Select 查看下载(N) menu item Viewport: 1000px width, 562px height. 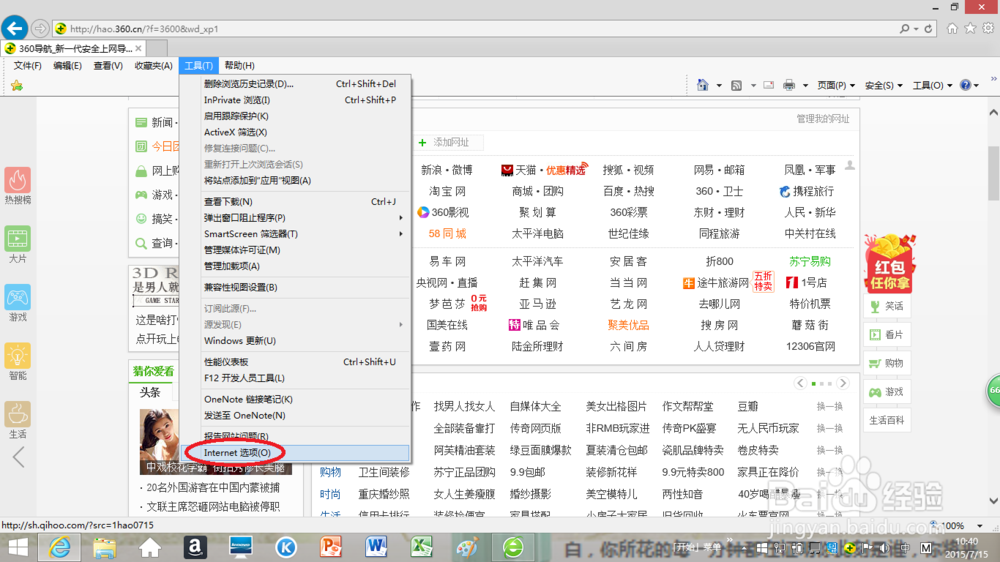coord(296,202)
